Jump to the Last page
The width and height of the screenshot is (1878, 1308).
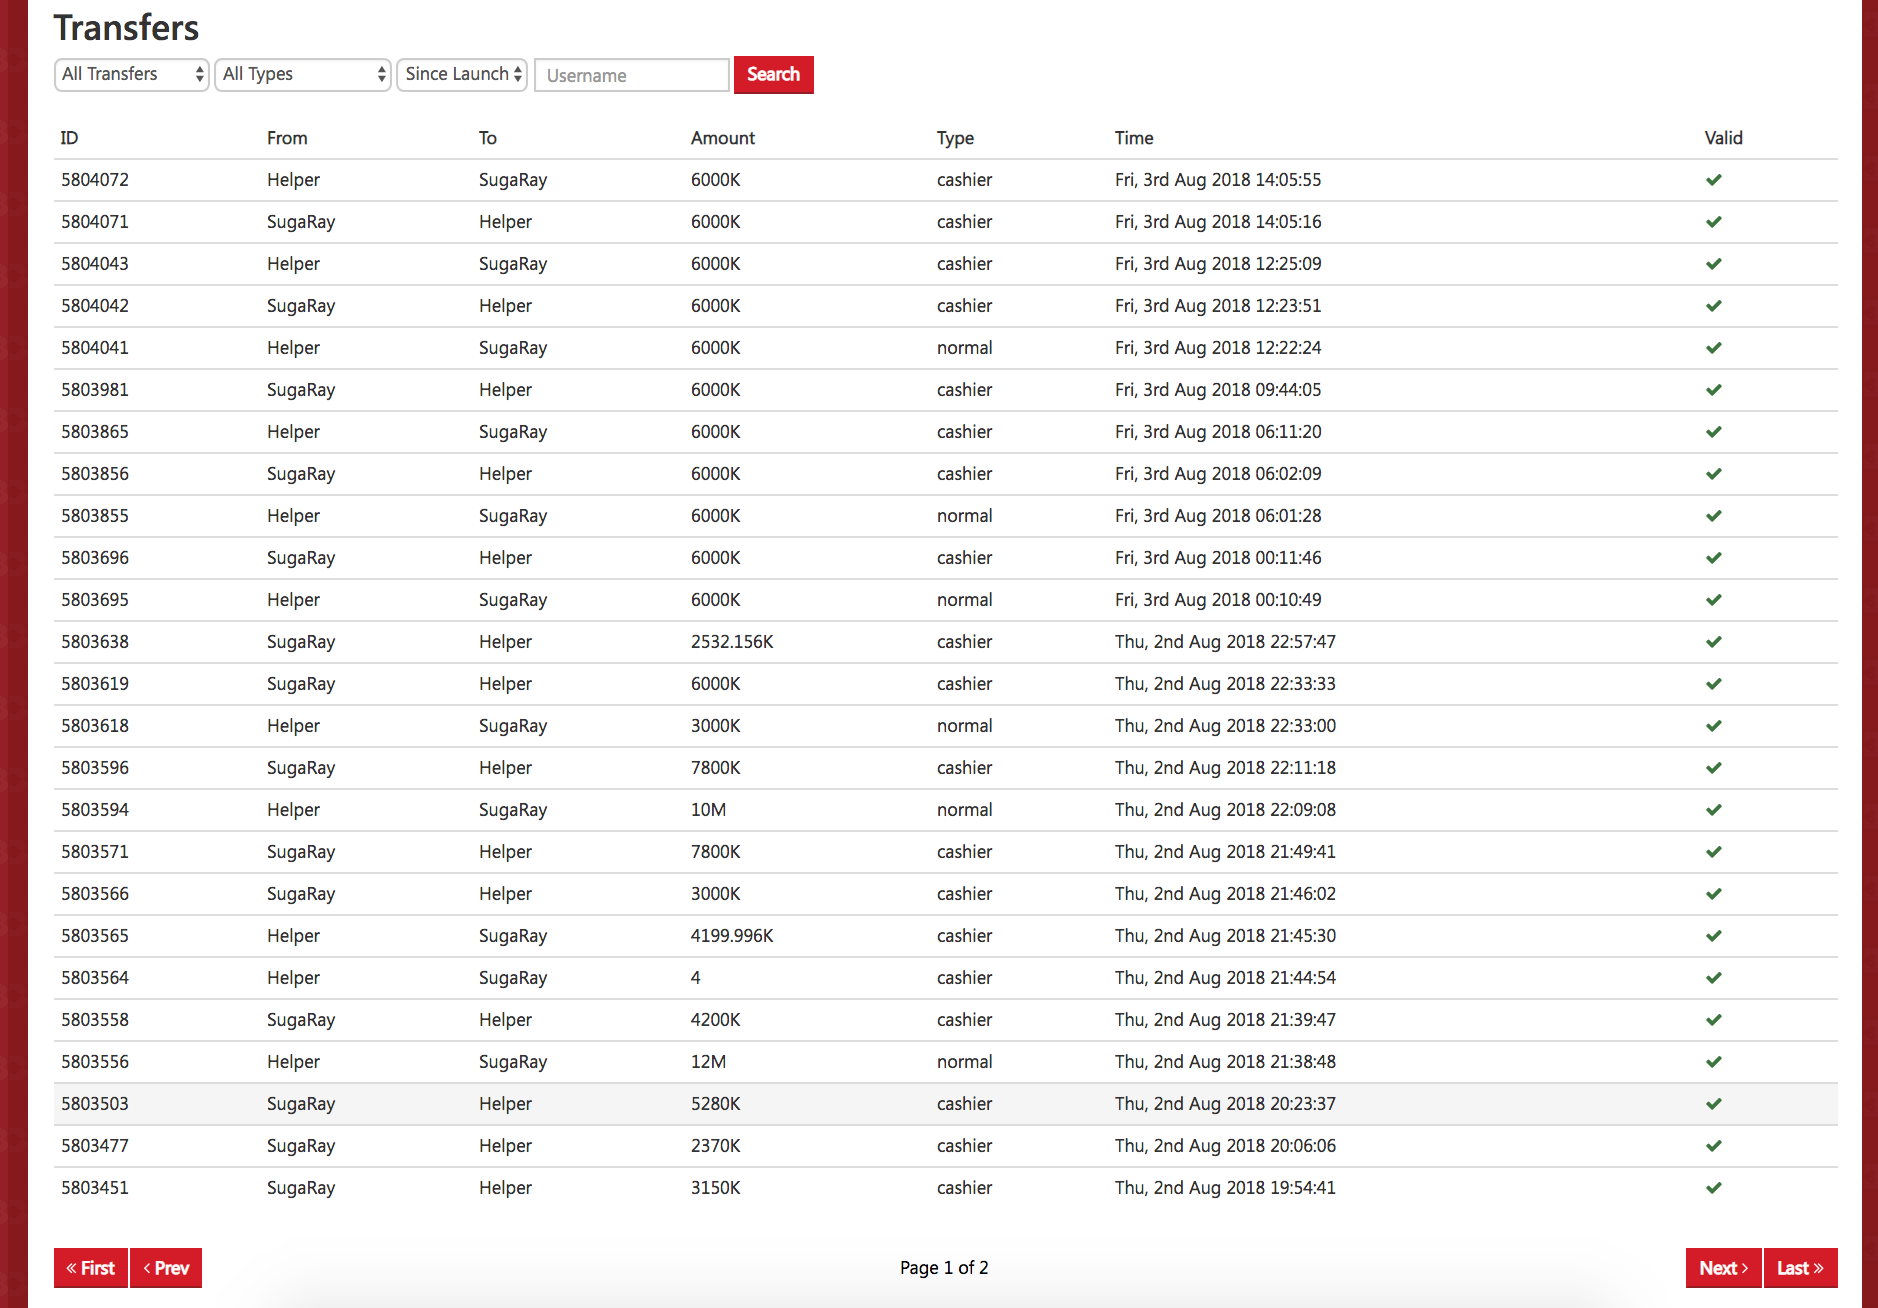click(x=1801, y=1268)
